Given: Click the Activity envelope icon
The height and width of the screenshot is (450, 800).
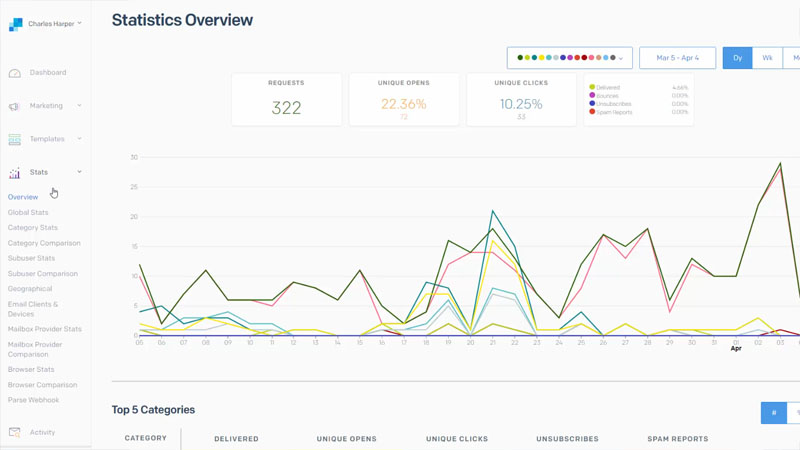Looking at the screenshot, I should pyautogui.click(x=15, y=433).
